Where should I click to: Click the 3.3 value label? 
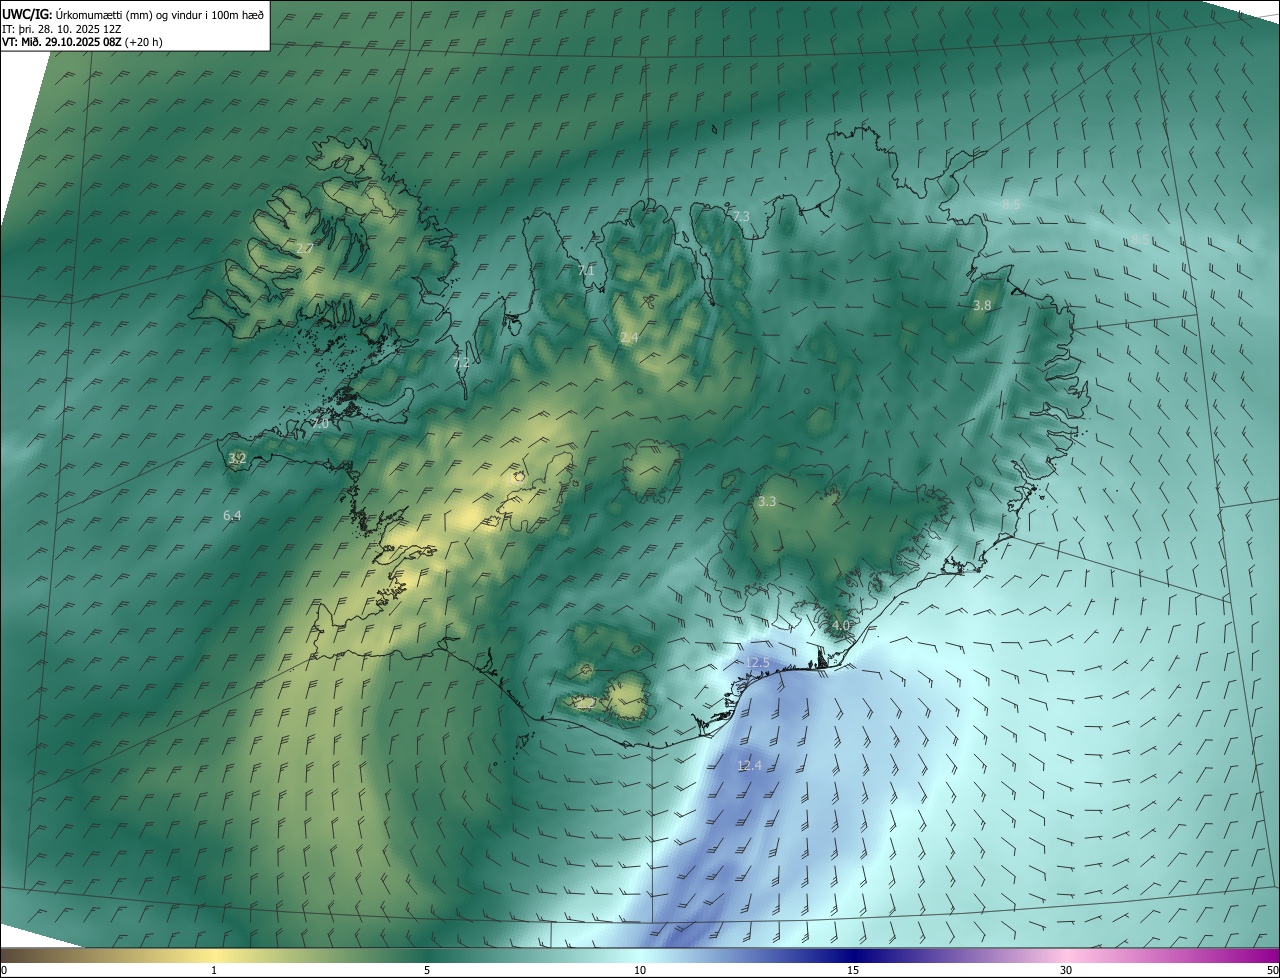click(767, 501)
